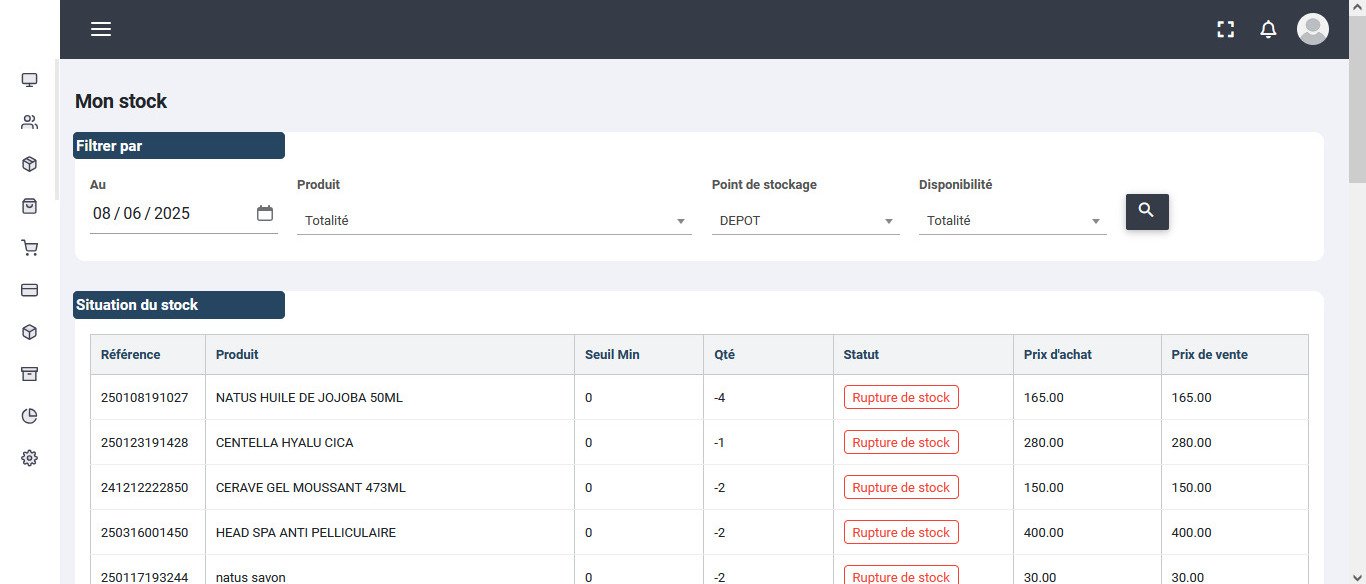Click the shopping bag icon in the sidebar
This screenshot has height=584, width=1366.
30,206
